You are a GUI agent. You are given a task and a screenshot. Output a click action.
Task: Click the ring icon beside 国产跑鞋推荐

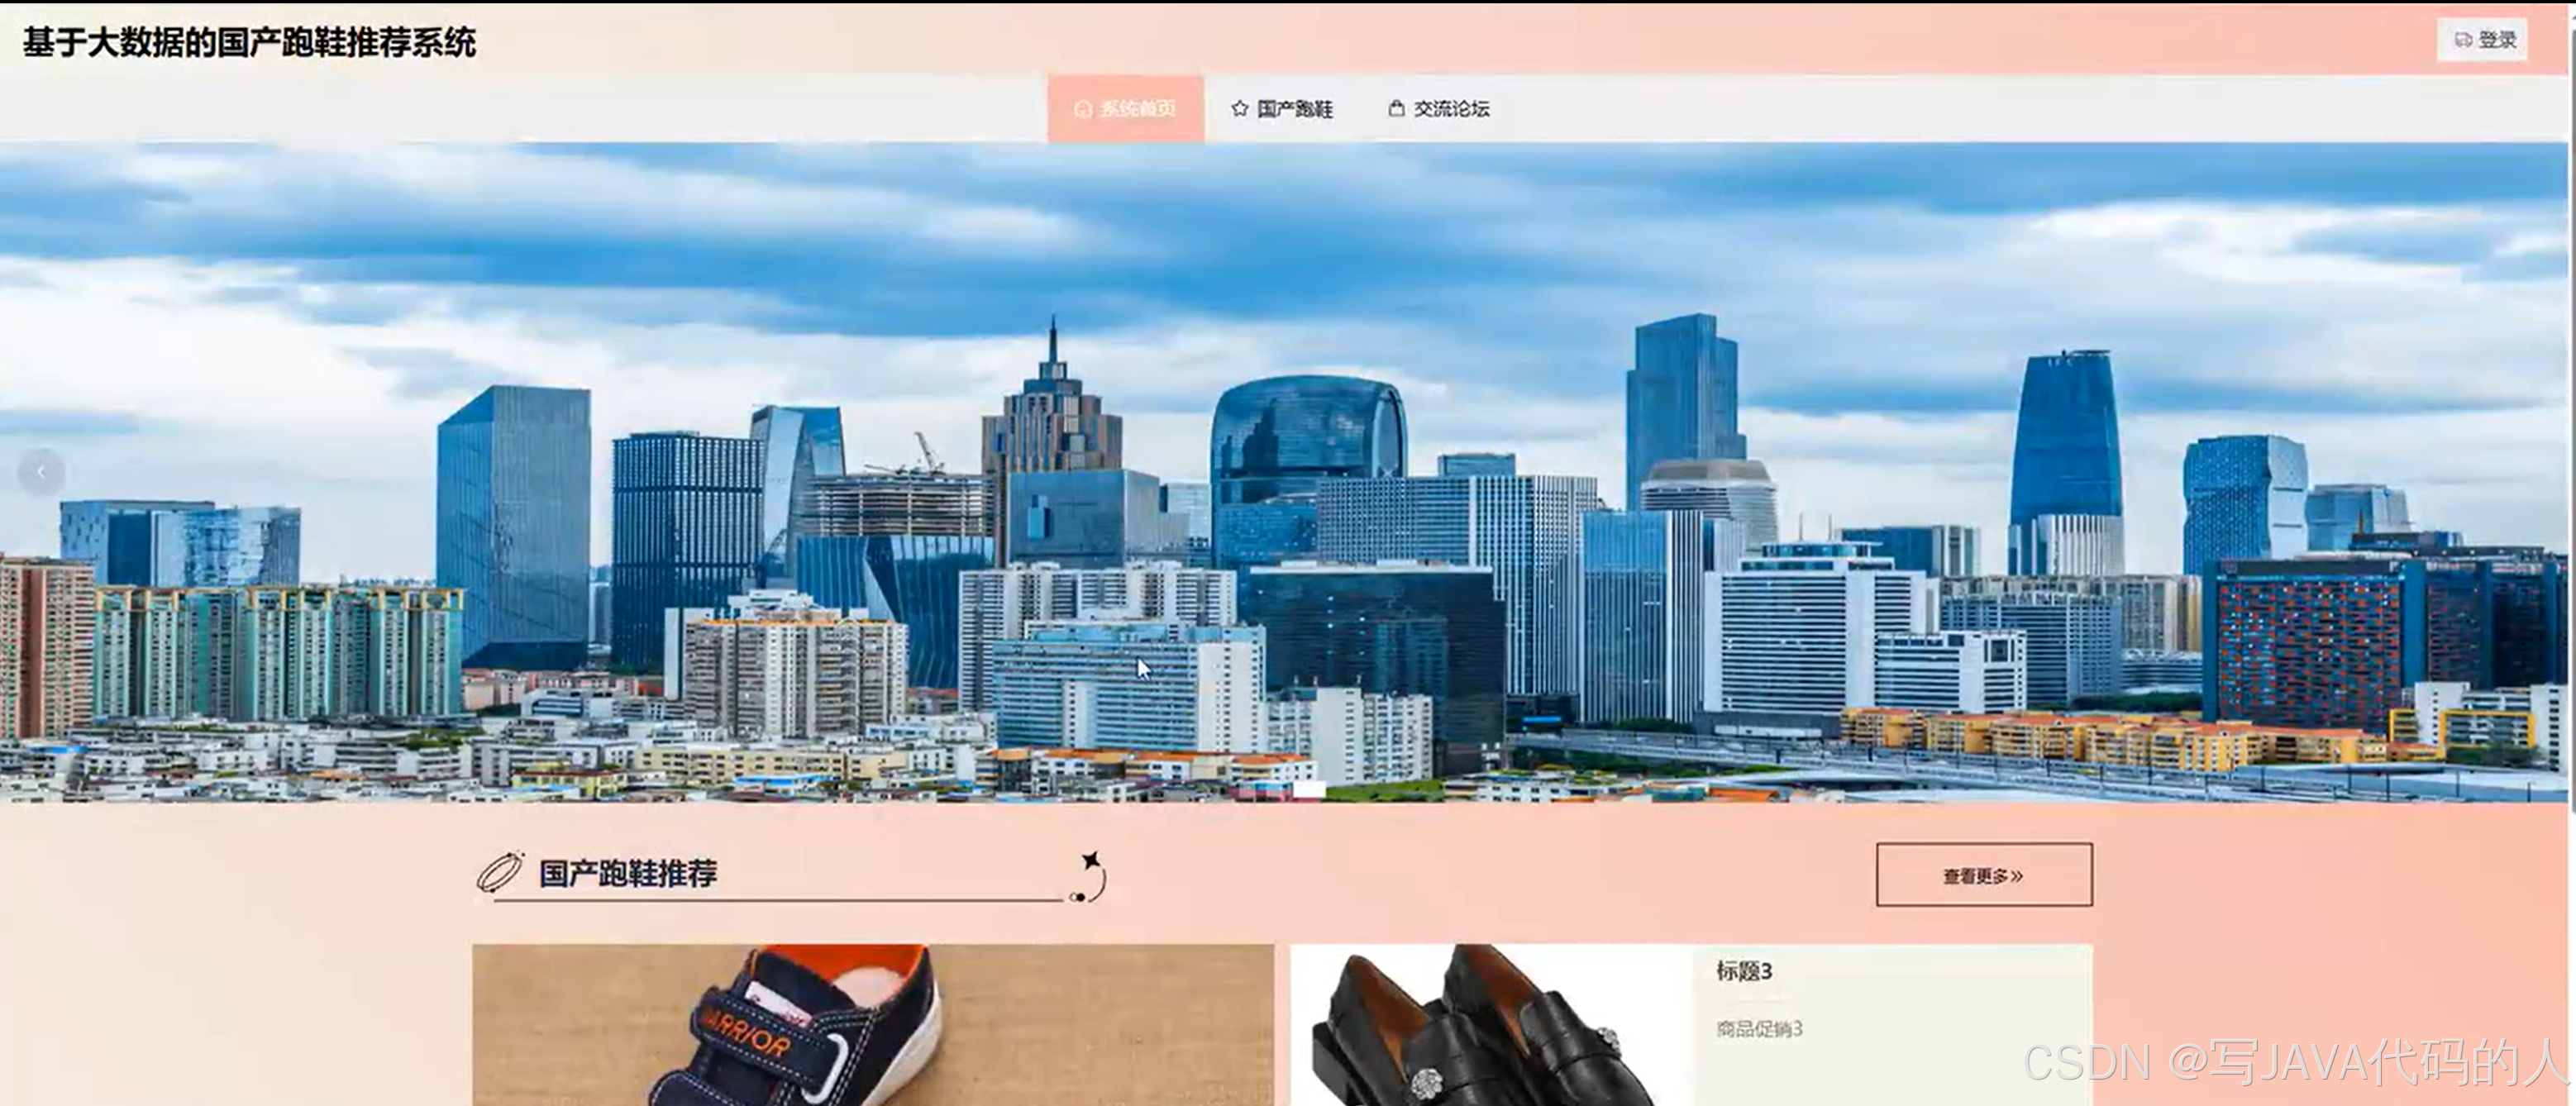pos(500,872)
